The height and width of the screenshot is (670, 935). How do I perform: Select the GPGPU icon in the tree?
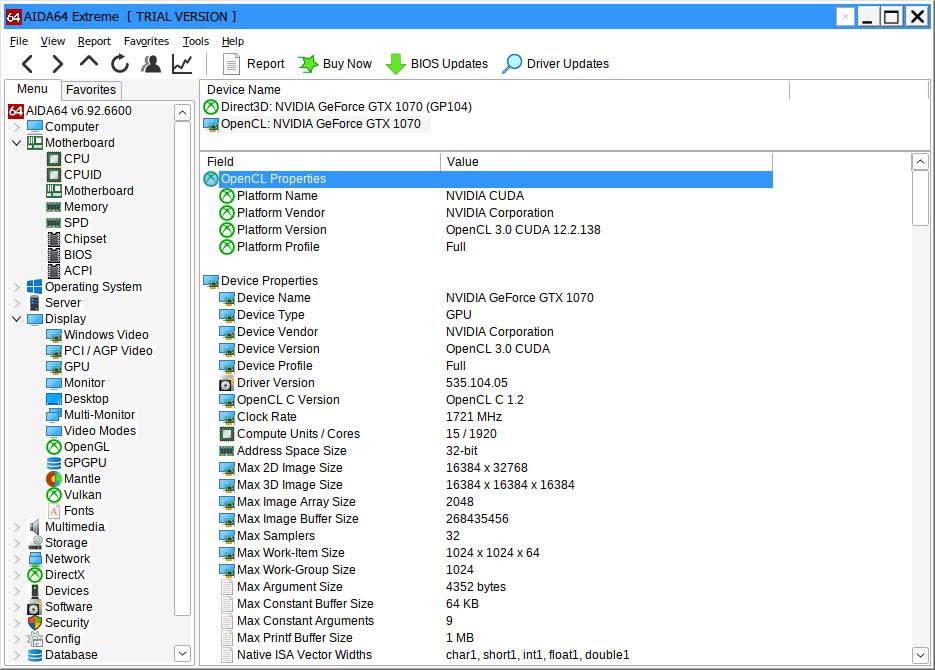pos(54,463)
